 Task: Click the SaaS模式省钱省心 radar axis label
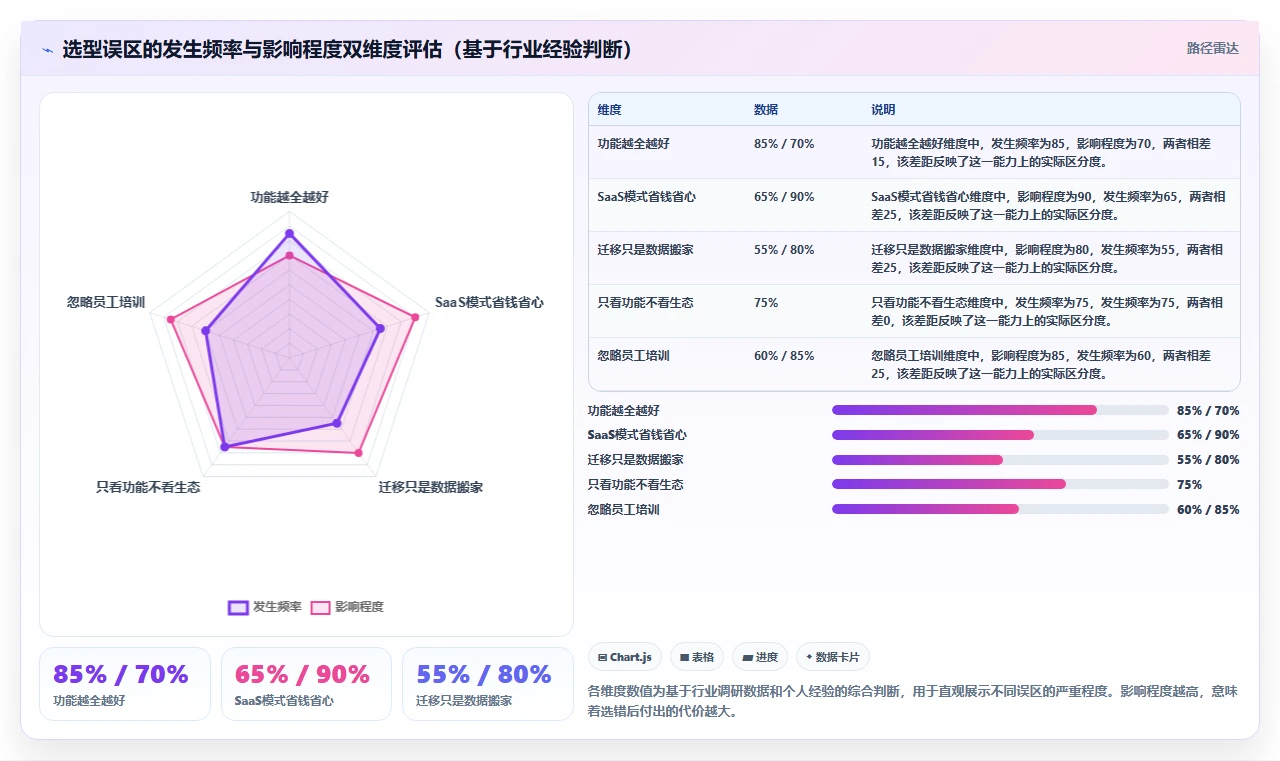click(x=489, y=301)
